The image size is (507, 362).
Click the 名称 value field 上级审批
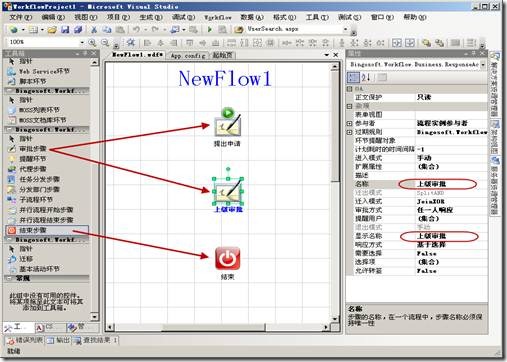click(451, 184)
